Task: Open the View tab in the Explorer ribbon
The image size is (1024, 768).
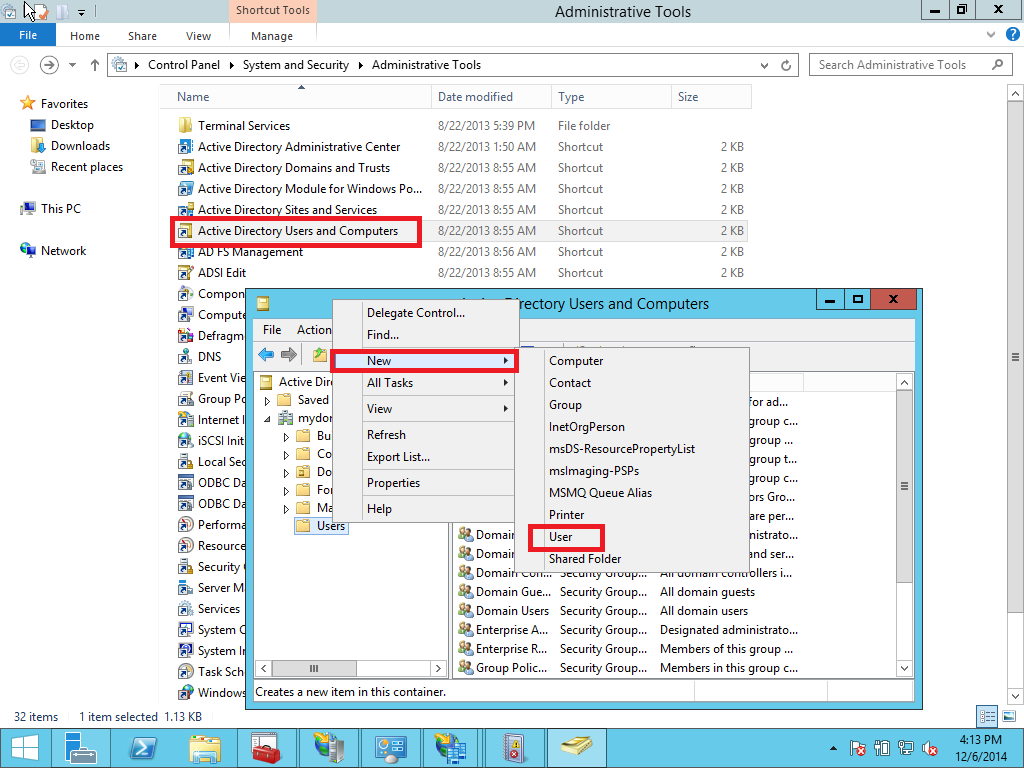Action: pyautogui.click(x=198, y=35)
